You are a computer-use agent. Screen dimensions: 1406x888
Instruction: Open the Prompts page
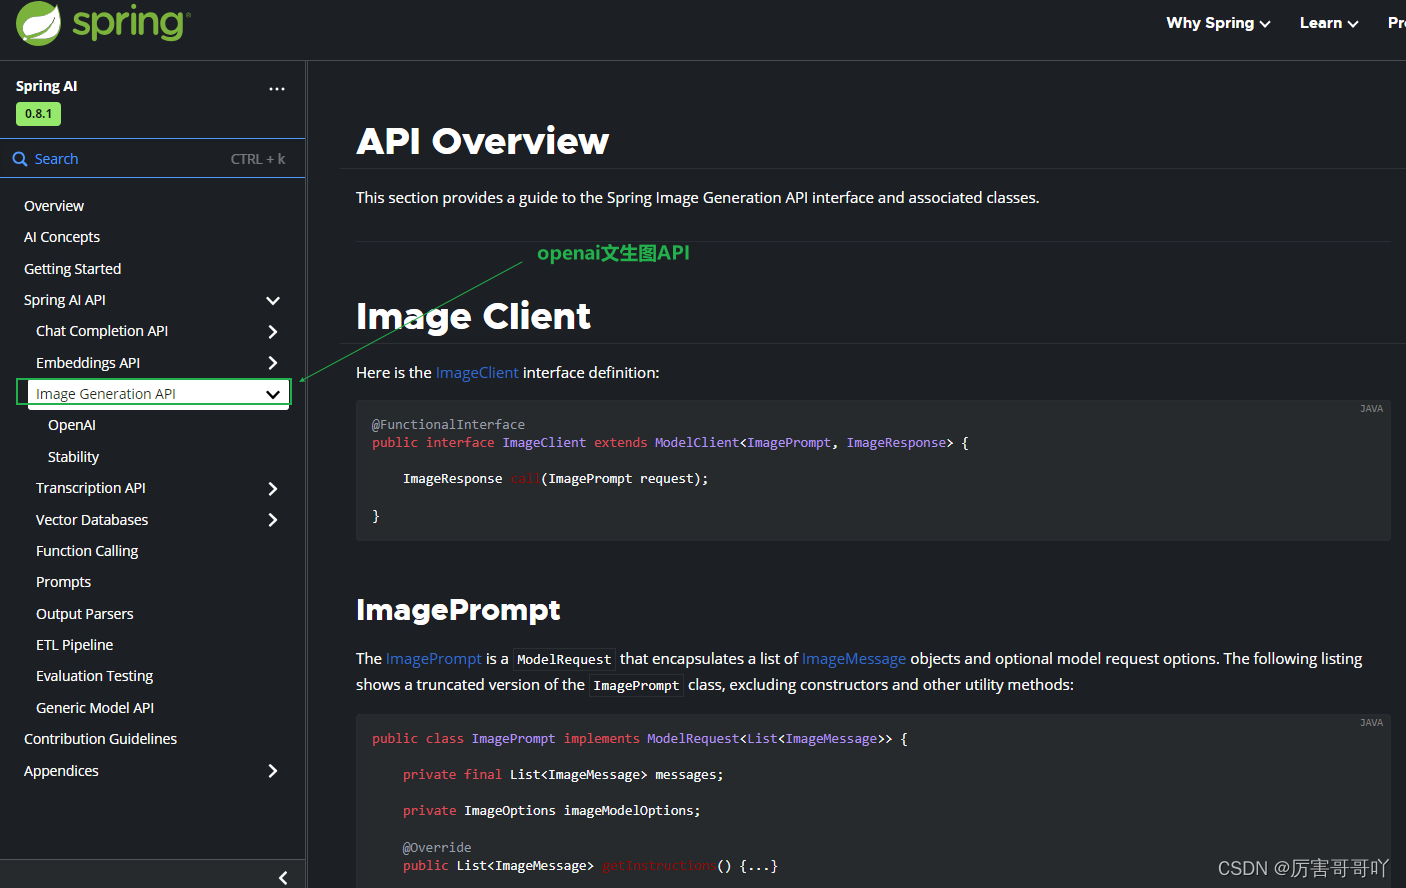pyautogui.click(x=63, y=582)
